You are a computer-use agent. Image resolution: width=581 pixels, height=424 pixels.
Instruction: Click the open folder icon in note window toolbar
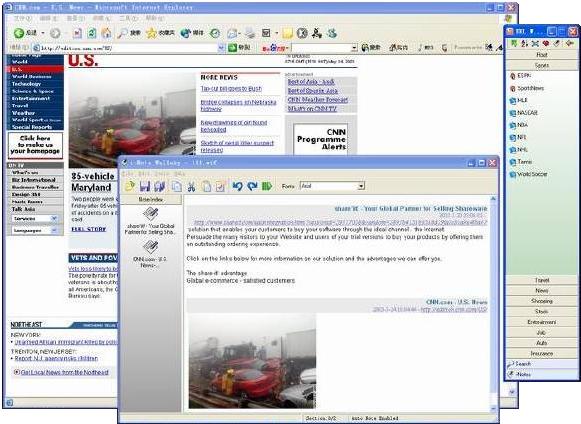(130, 186)
